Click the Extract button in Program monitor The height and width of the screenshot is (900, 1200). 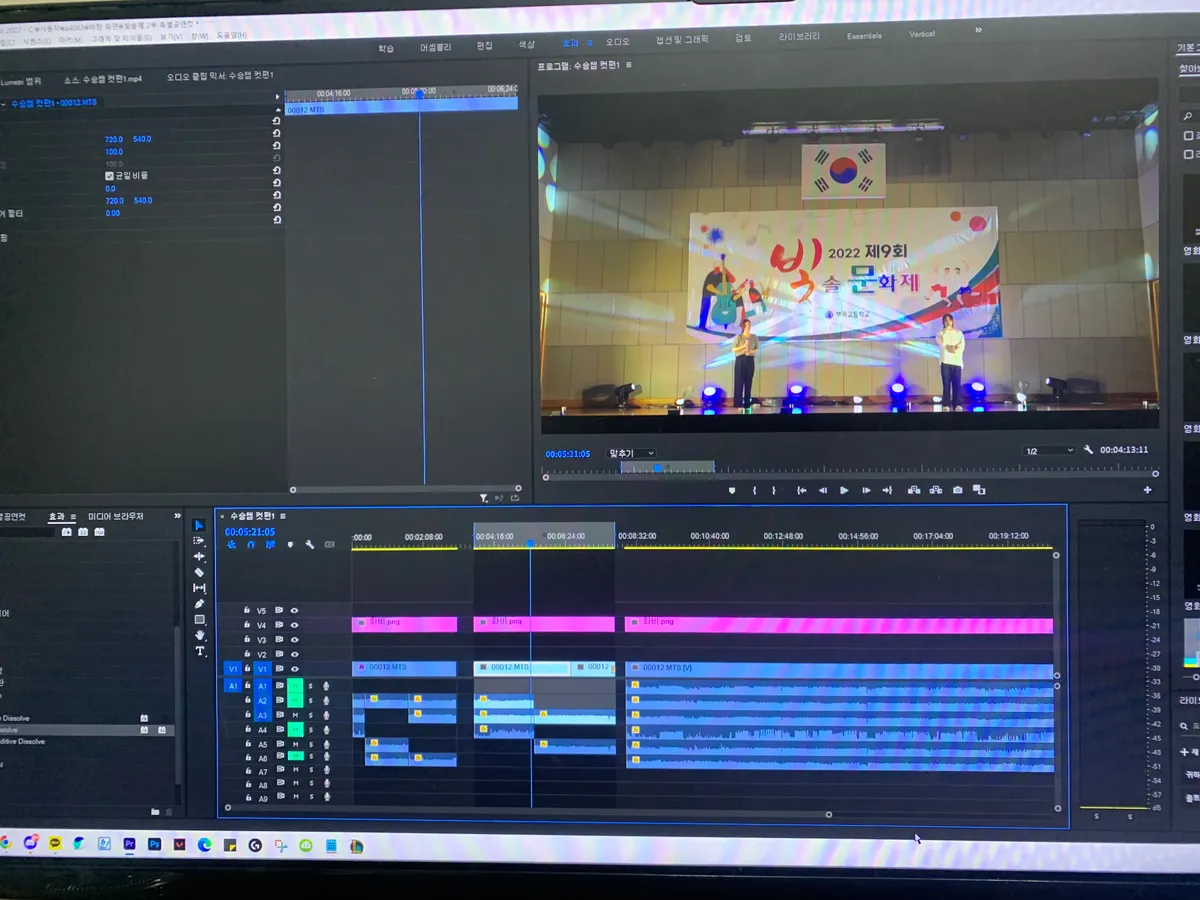[x=936, y=490]
